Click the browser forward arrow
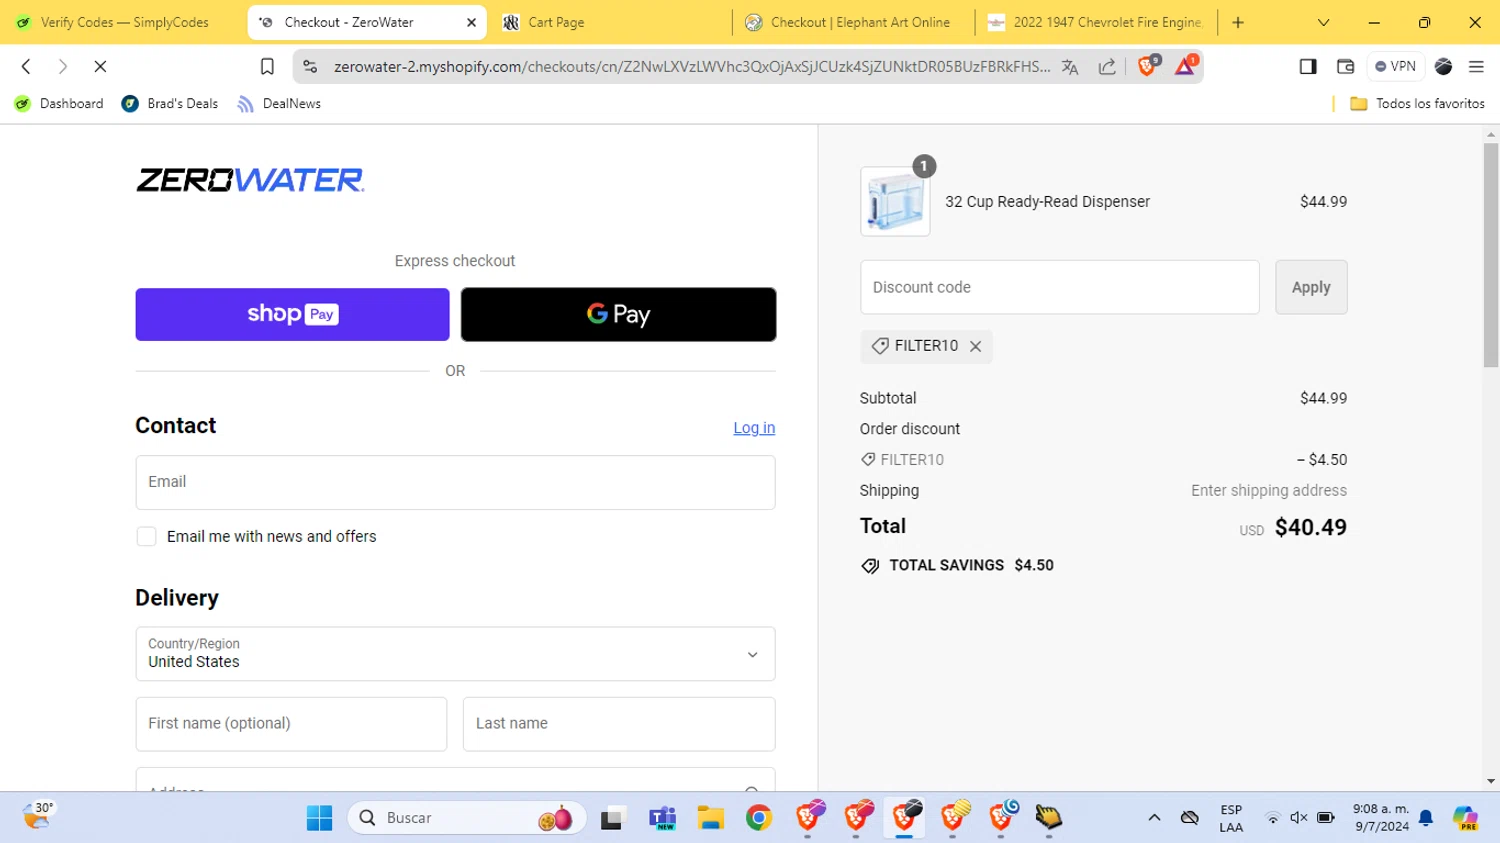Screen dimensions: 1500x843 click(x=62, y=67)
